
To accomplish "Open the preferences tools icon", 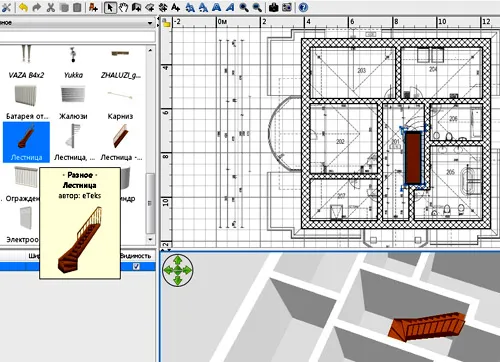I will pos(6,7).
